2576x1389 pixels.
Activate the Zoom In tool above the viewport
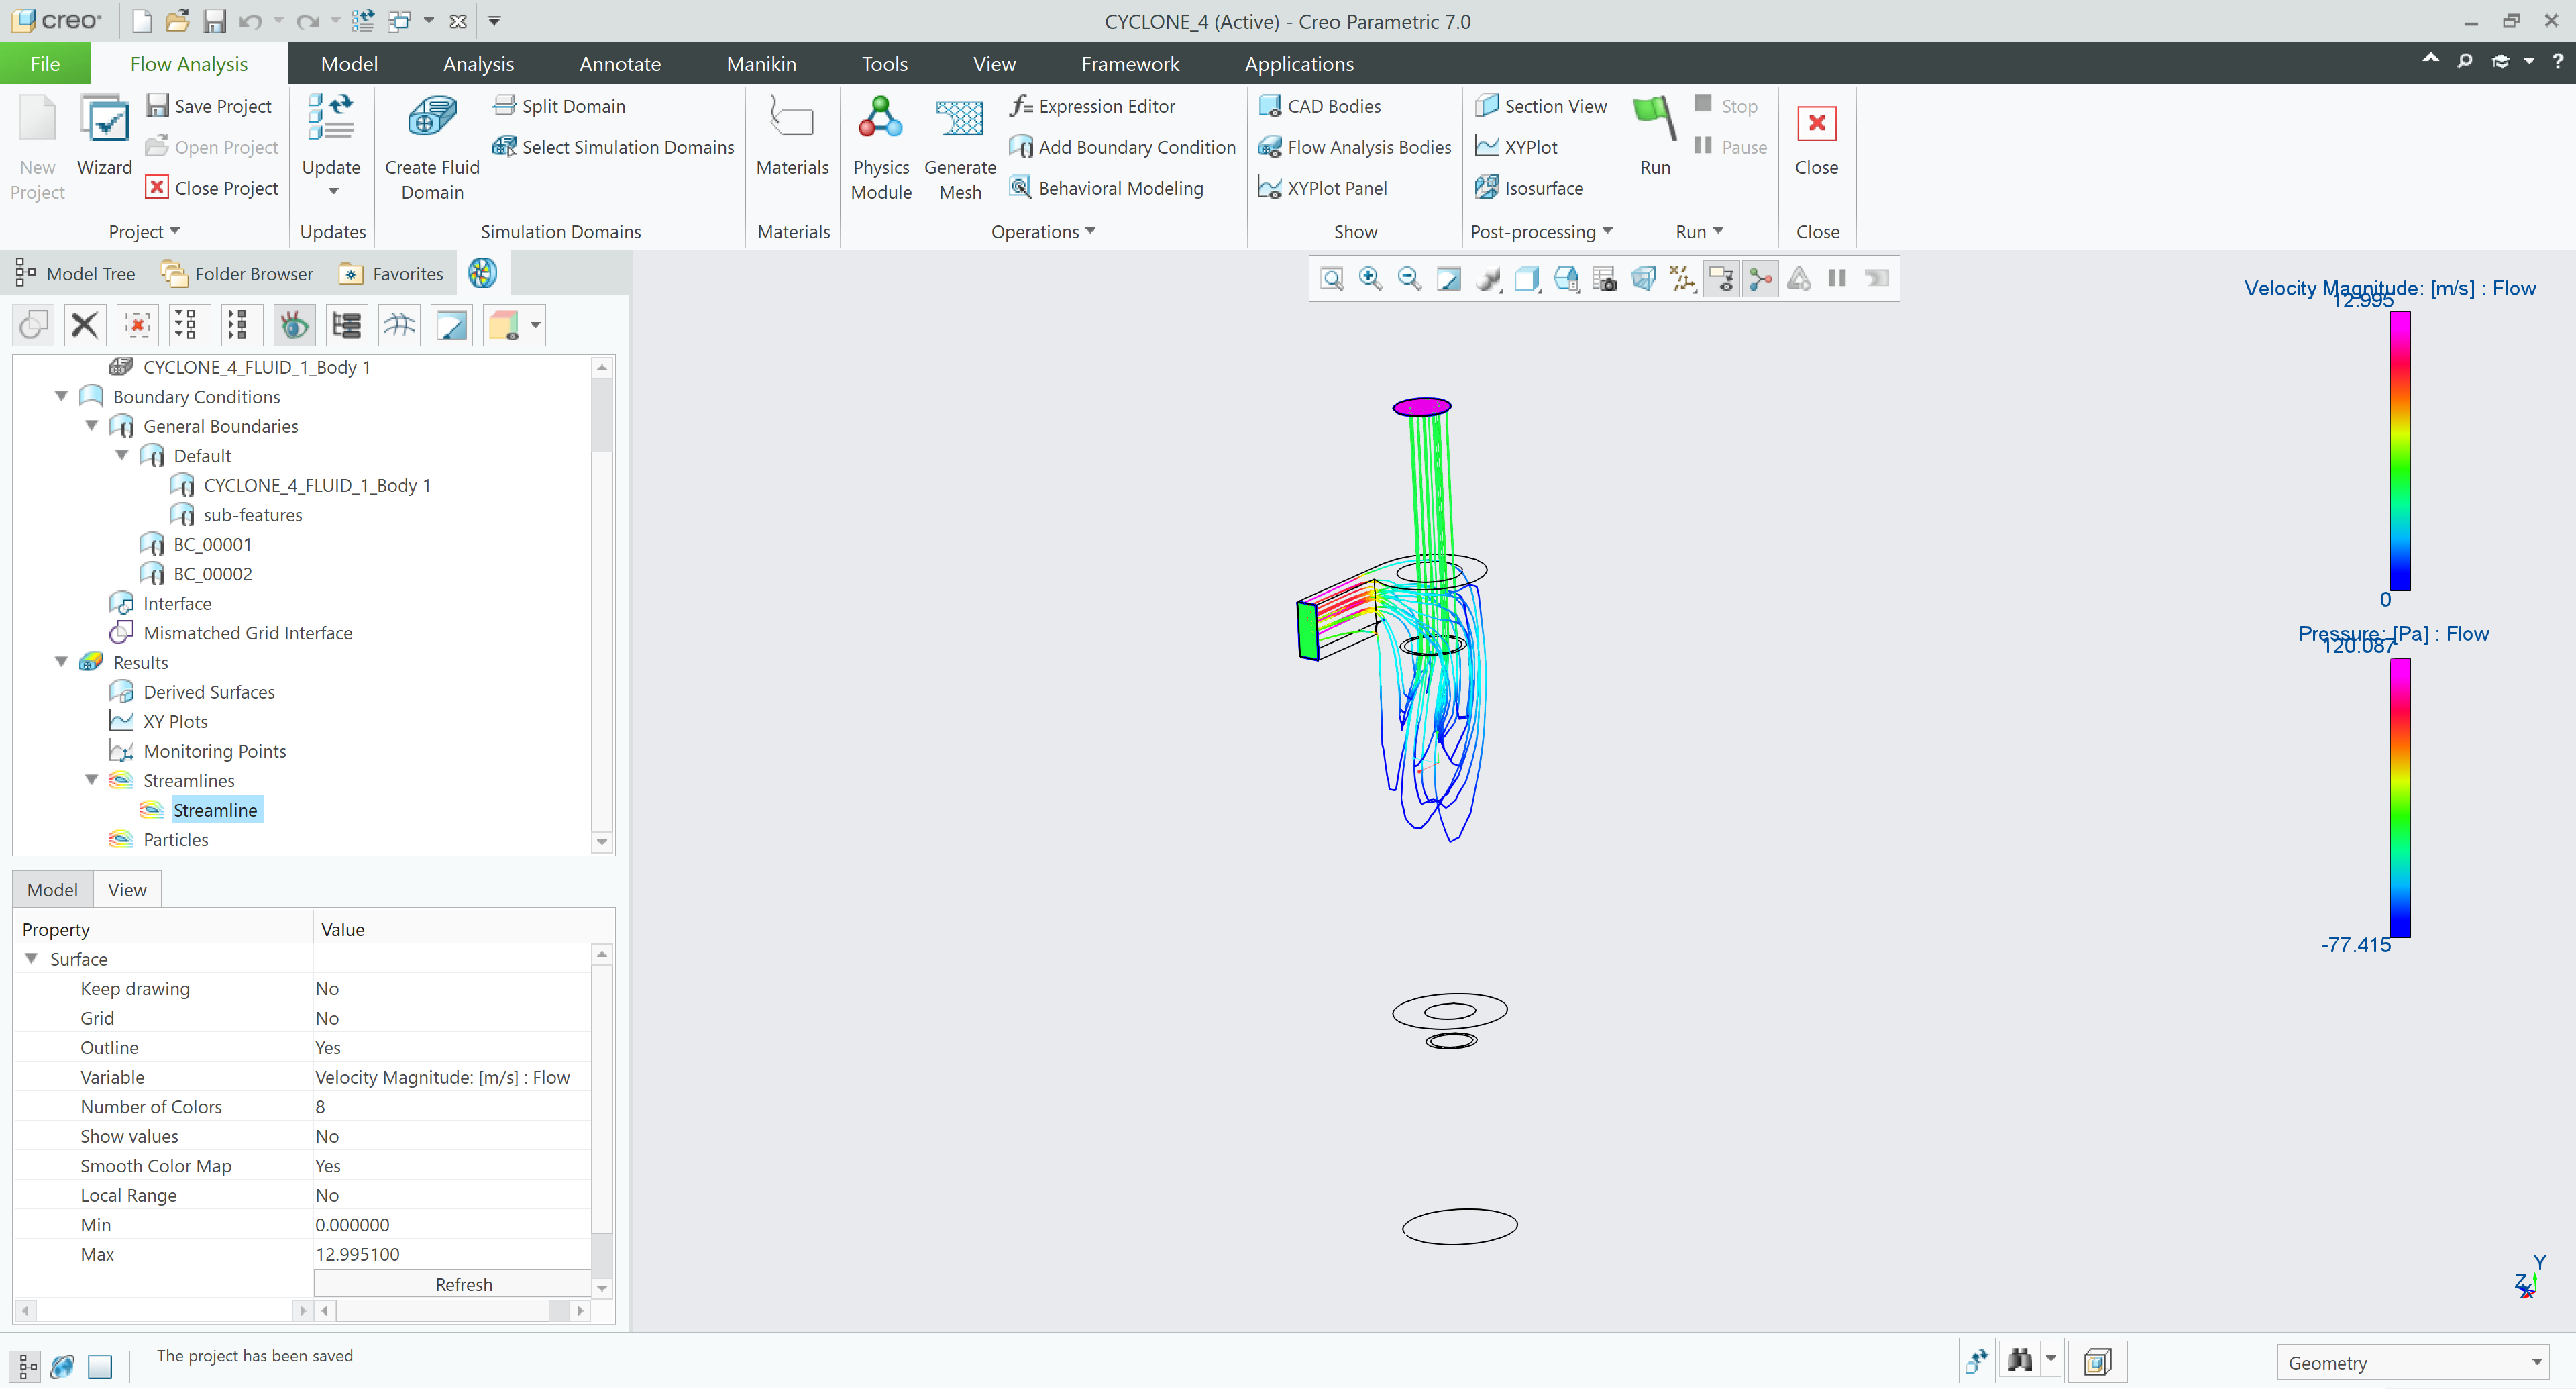1370,278
